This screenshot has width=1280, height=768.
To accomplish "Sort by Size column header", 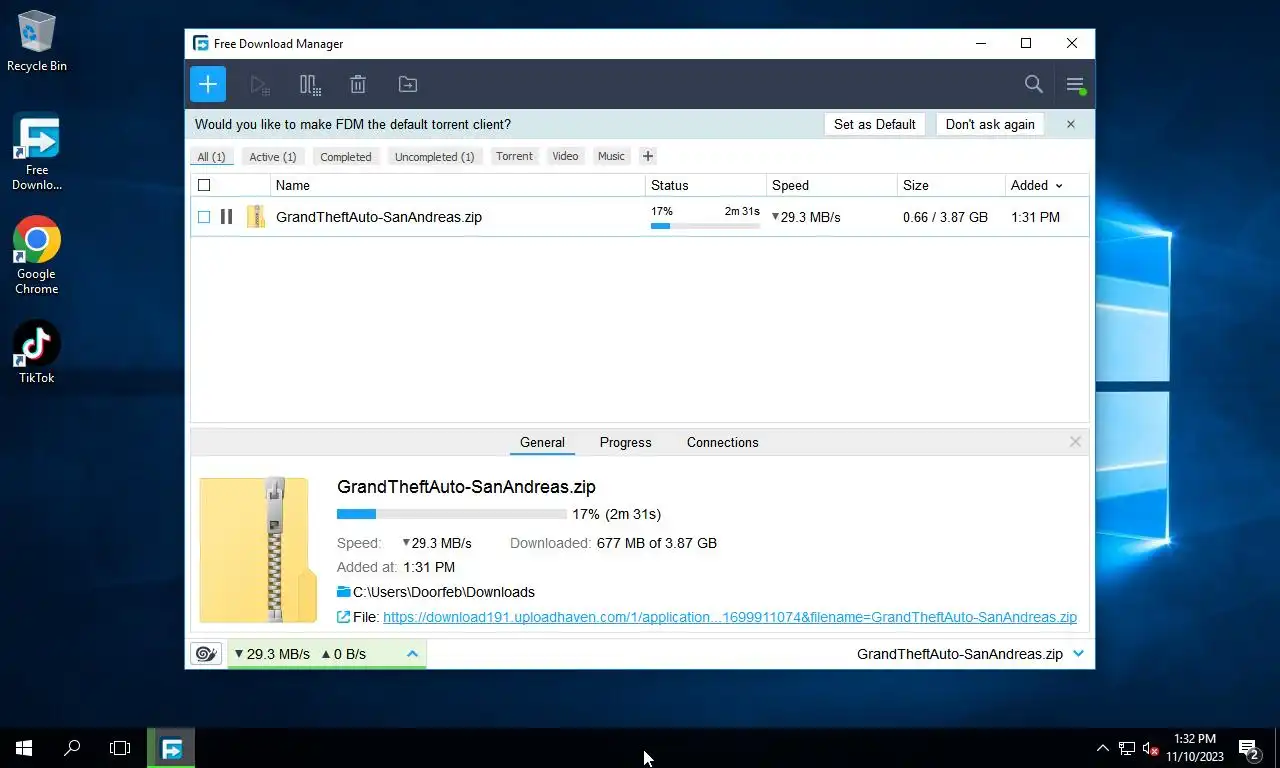I will click(x=951, y=185).
